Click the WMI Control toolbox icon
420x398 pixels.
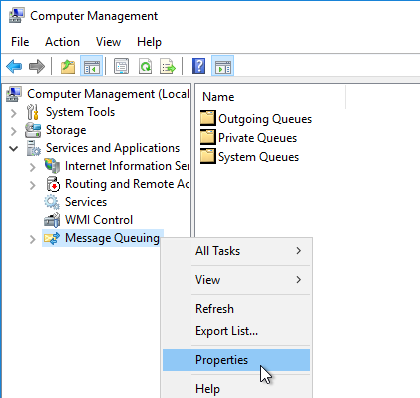(x=52, y=220)
